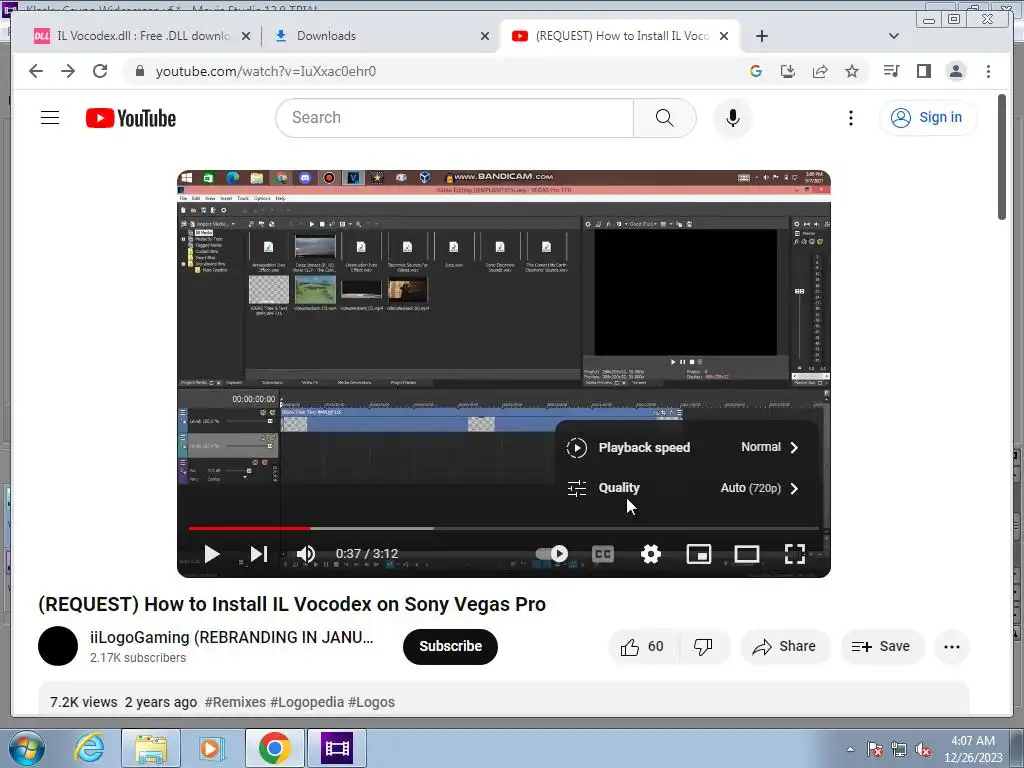Enable miniplayer mode
This screenshot has height=768, width=1024.
(699, 554)
